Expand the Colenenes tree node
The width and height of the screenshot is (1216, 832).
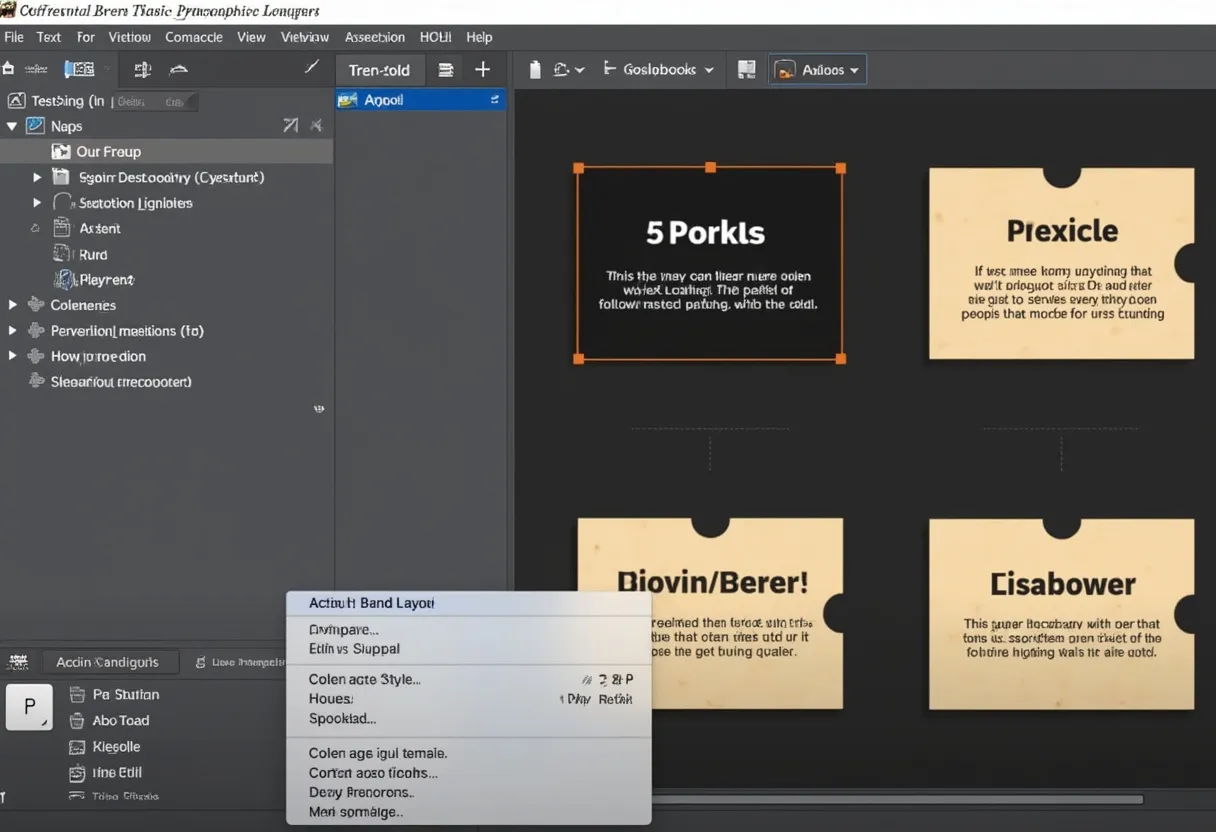click(13, 305)
